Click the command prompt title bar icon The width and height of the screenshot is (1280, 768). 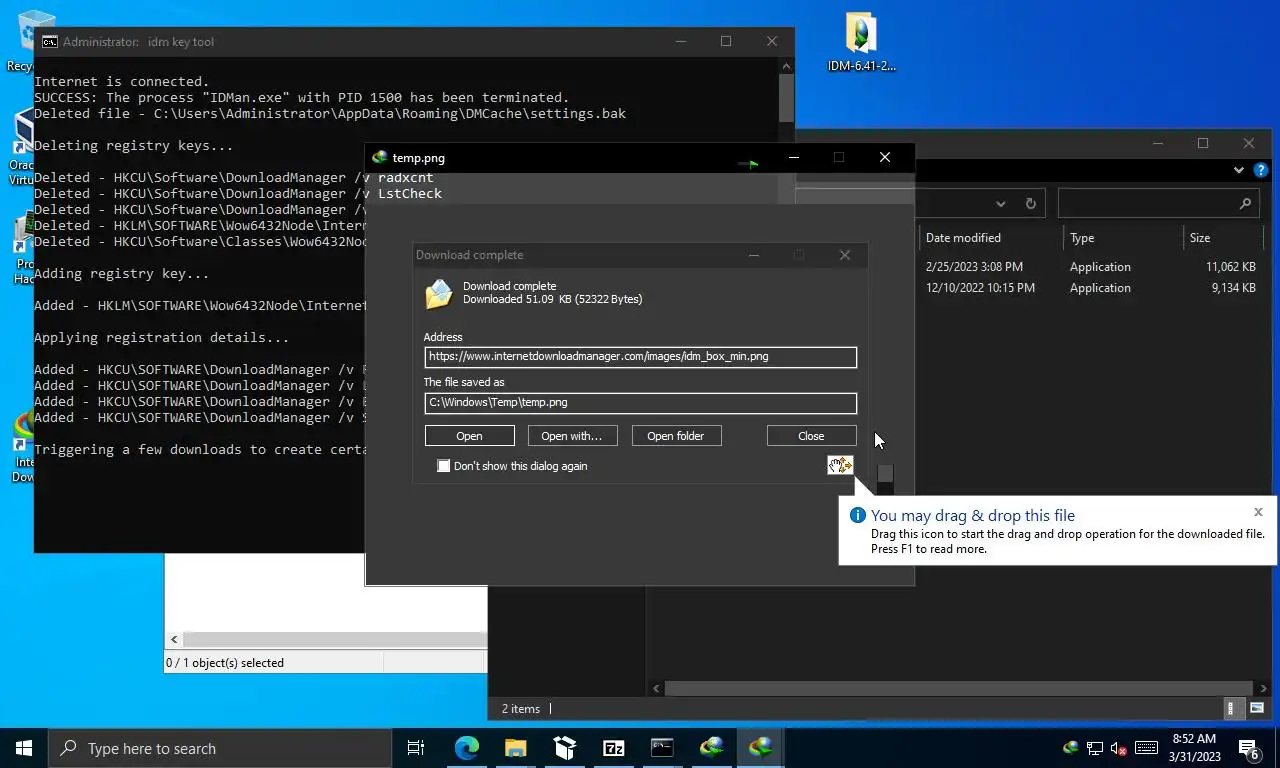pos(49,42)
